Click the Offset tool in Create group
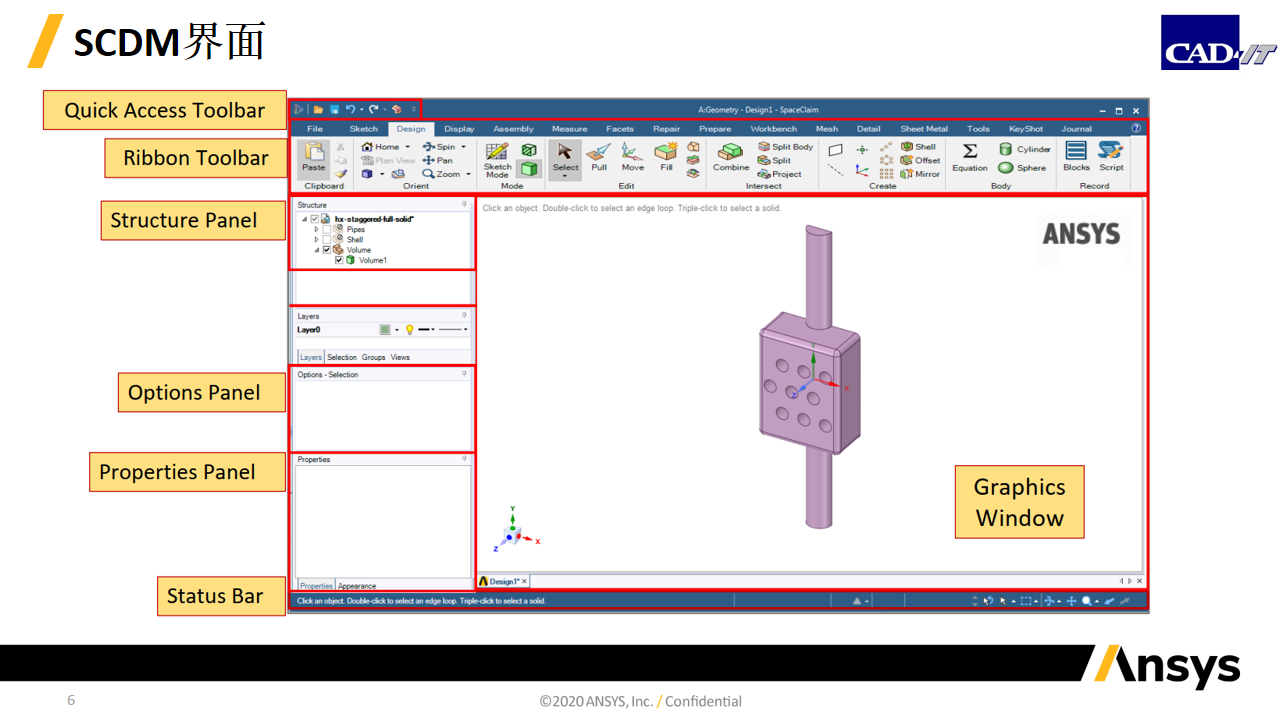The width and height of the screenshot is (1280, 720). pos(920,160)
